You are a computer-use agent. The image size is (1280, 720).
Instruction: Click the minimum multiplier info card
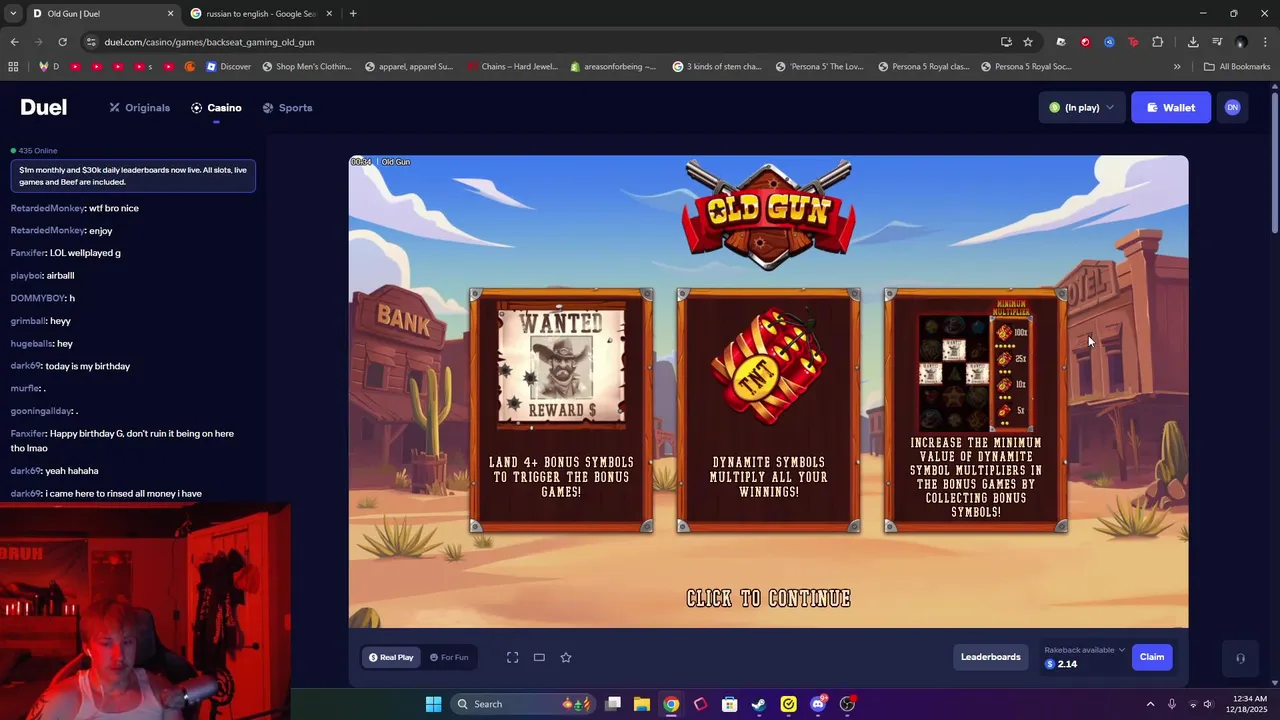click(x=975, y=411)
